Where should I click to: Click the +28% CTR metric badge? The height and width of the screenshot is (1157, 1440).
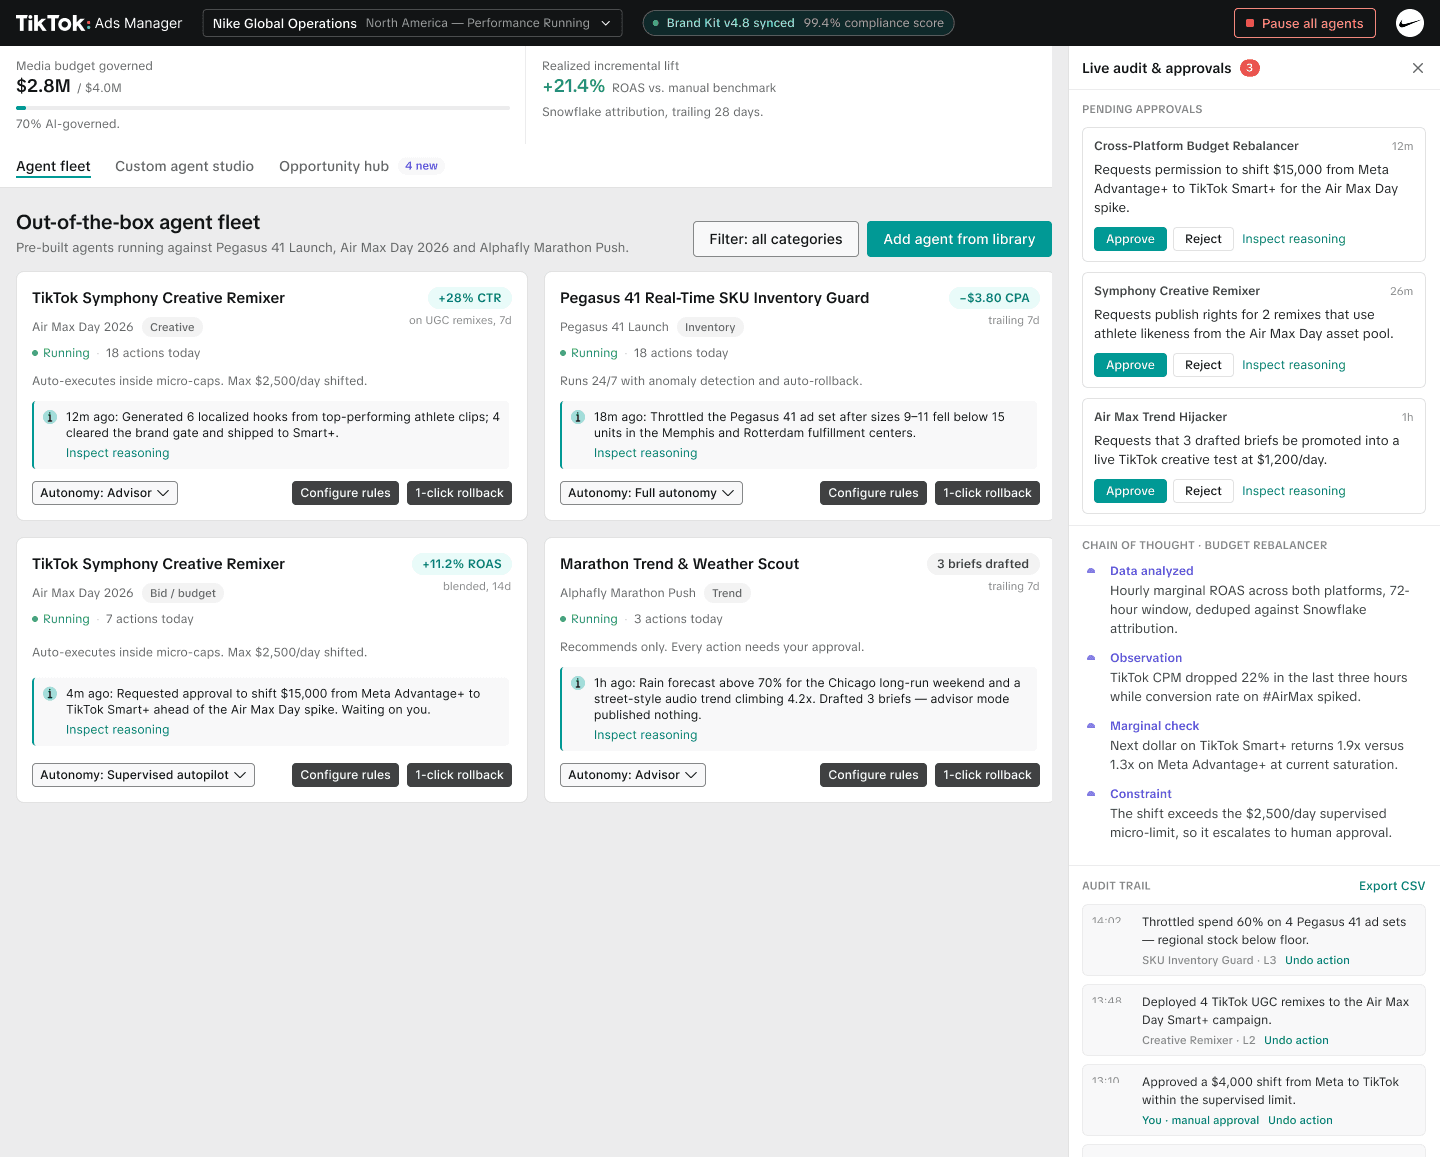click(x=469, y=298)
